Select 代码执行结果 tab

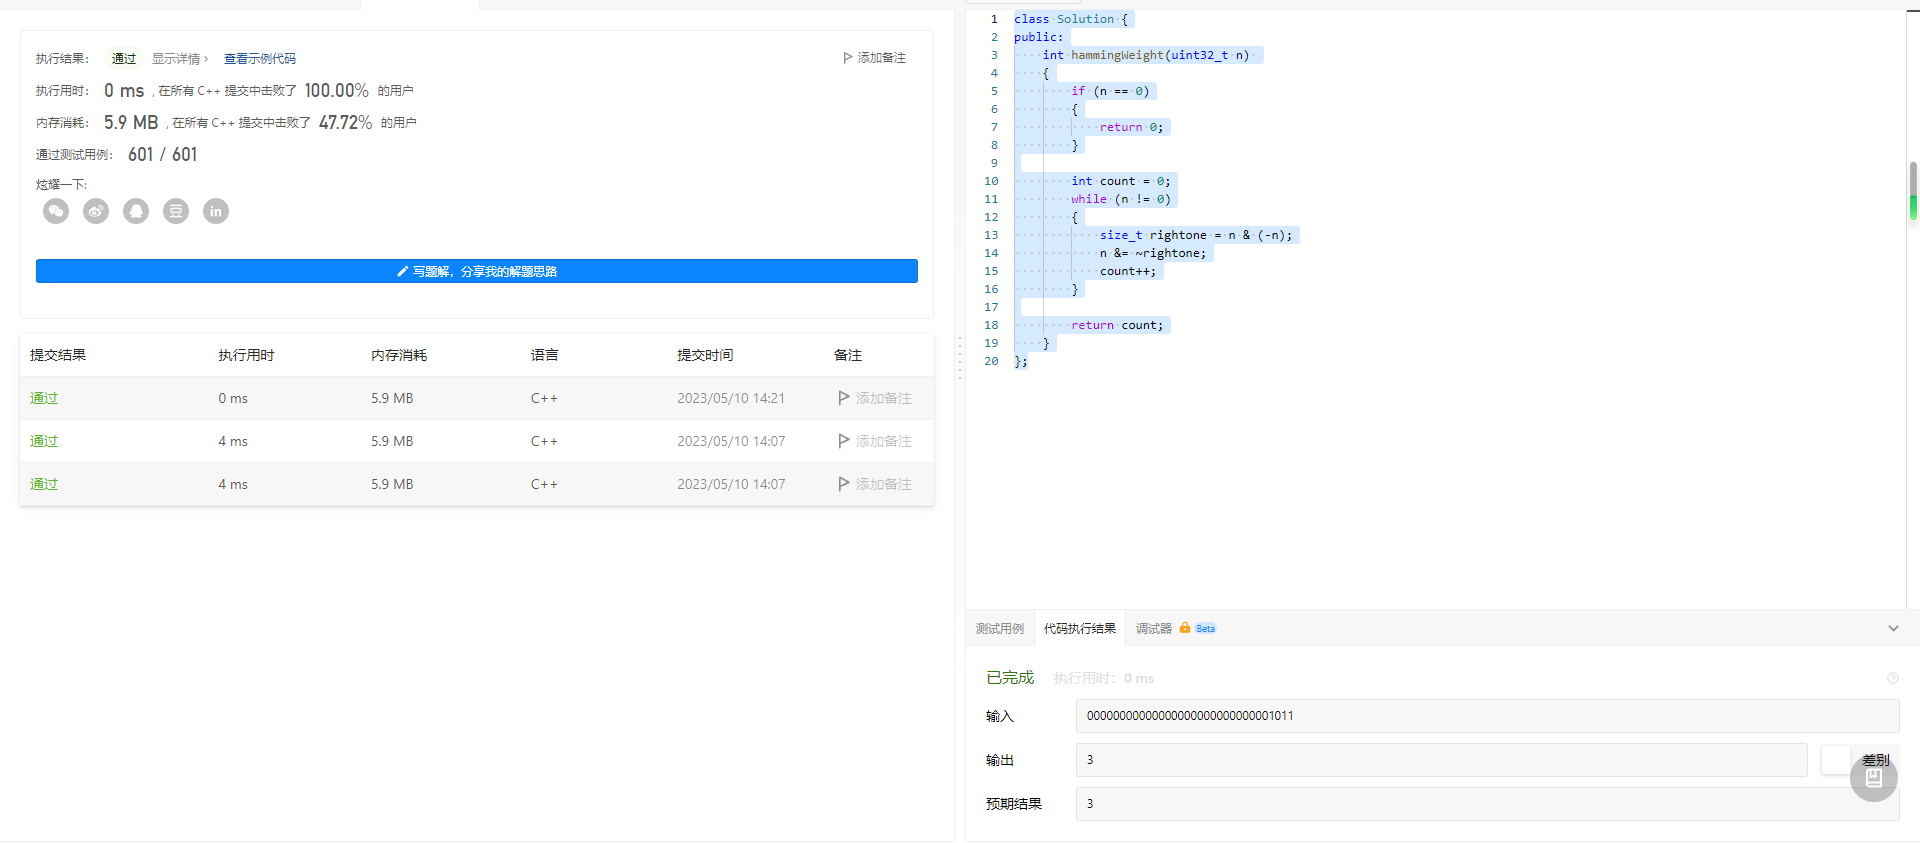coord(1080,629)
